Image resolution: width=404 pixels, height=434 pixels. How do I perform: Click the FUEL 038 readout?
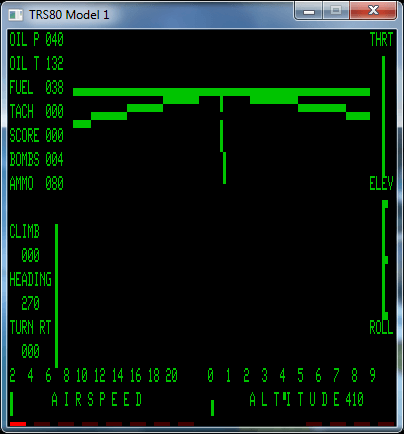click(36, 88)
